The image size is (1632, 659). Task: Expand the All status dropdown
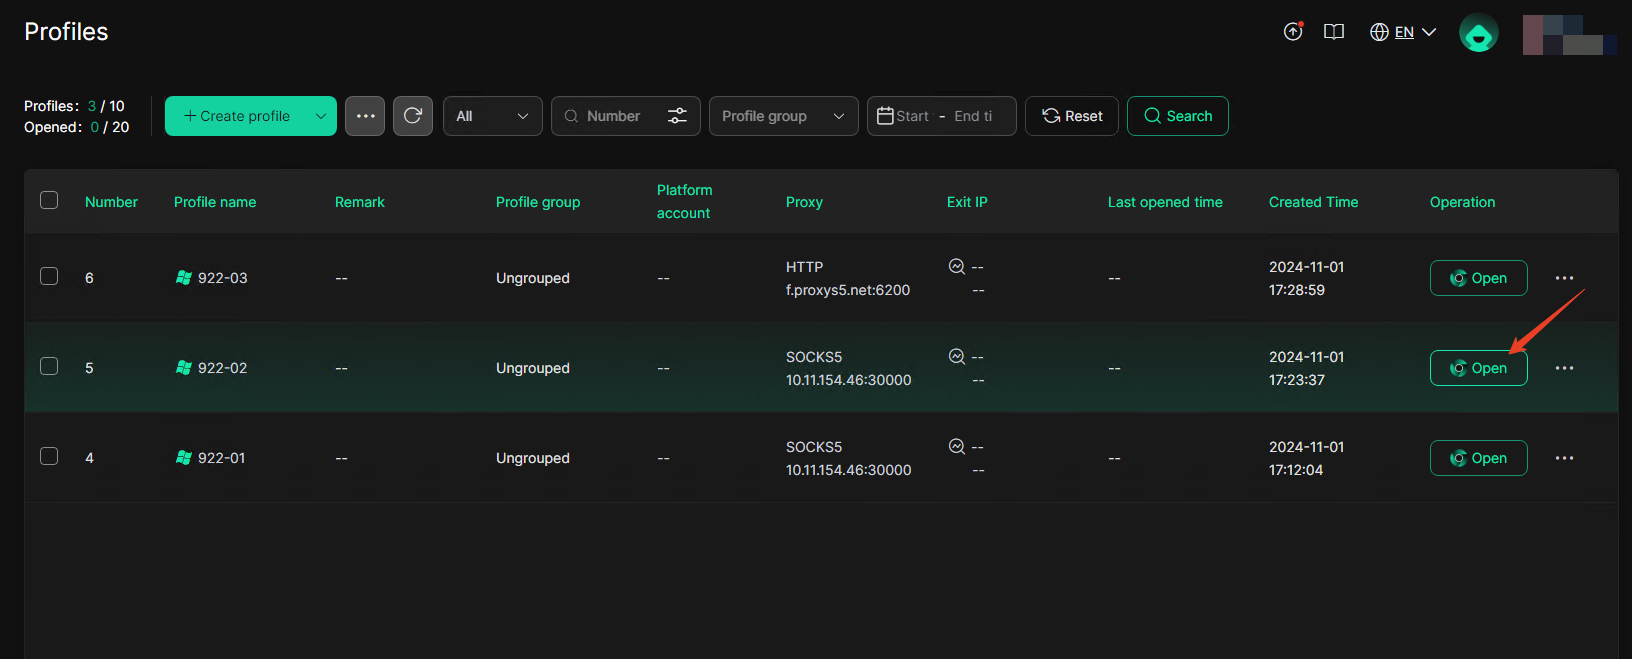coord(492,116)
